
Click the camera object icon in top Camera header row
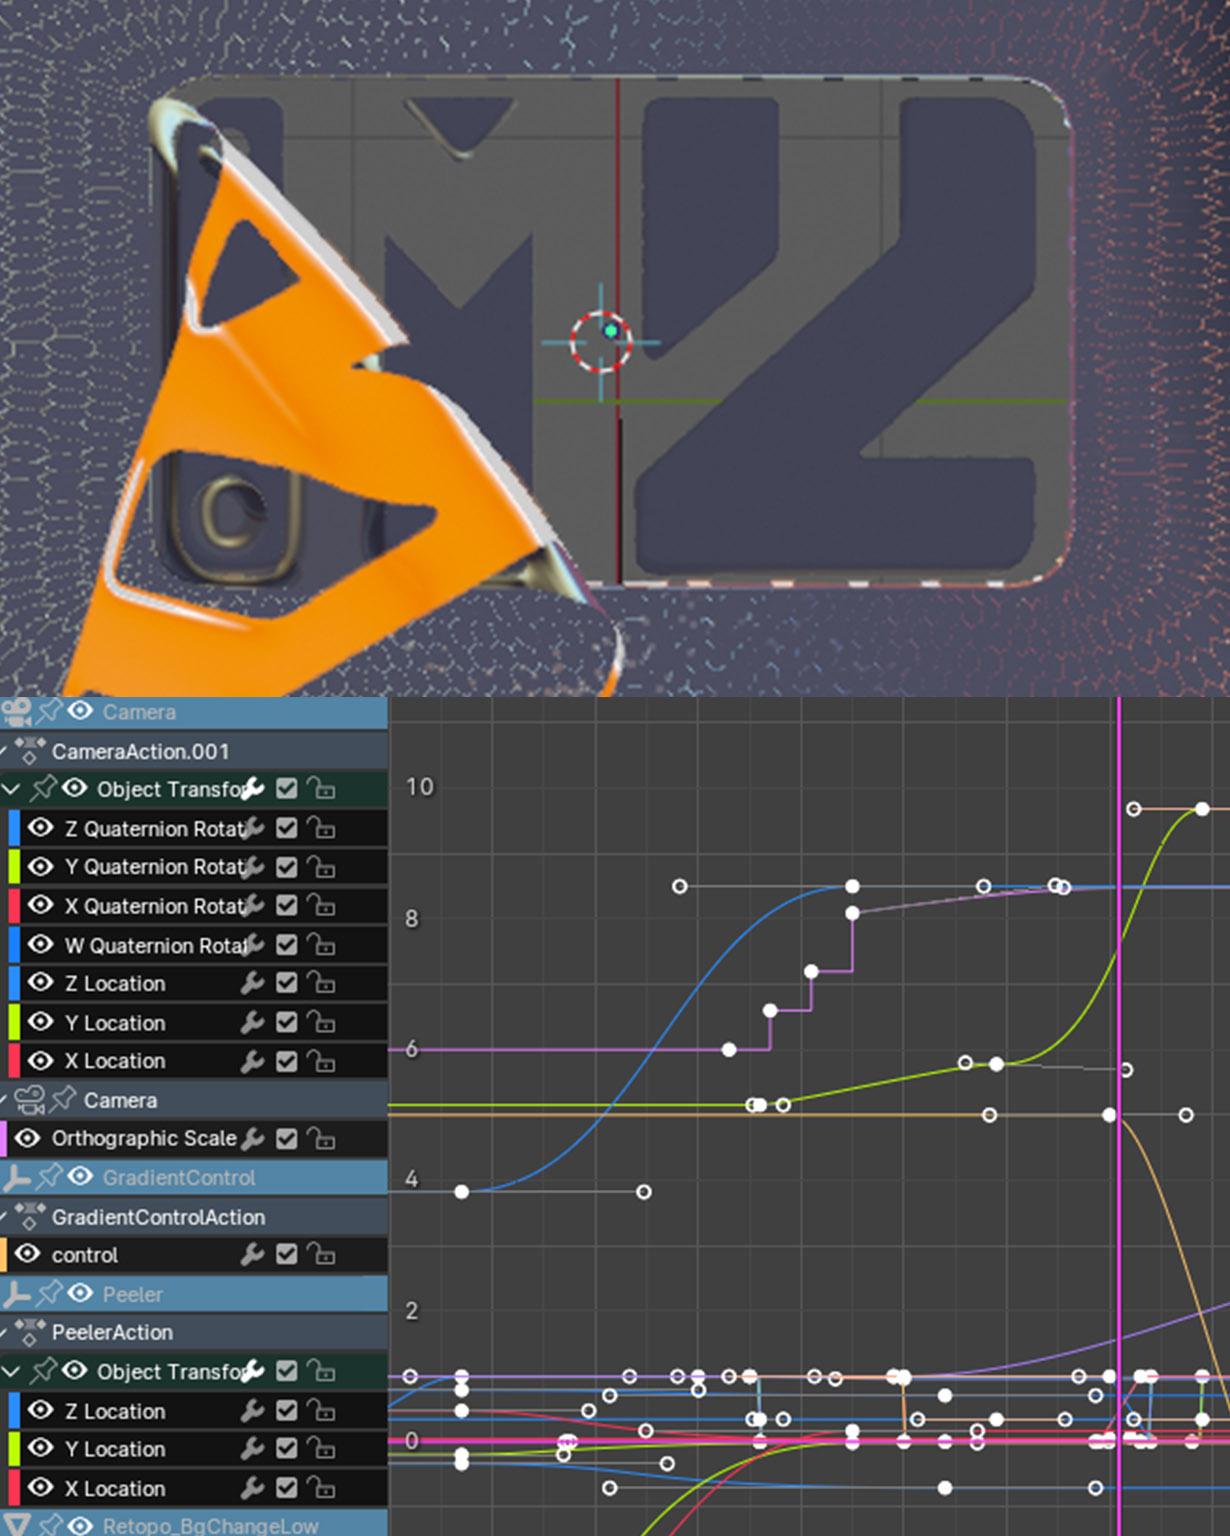click(x=16, y=711)
